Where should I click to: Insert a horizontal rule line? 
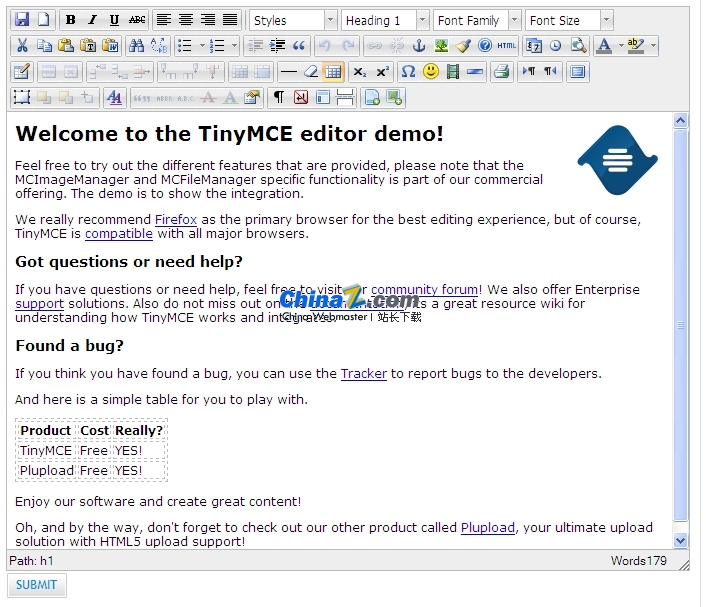point(289,72)
